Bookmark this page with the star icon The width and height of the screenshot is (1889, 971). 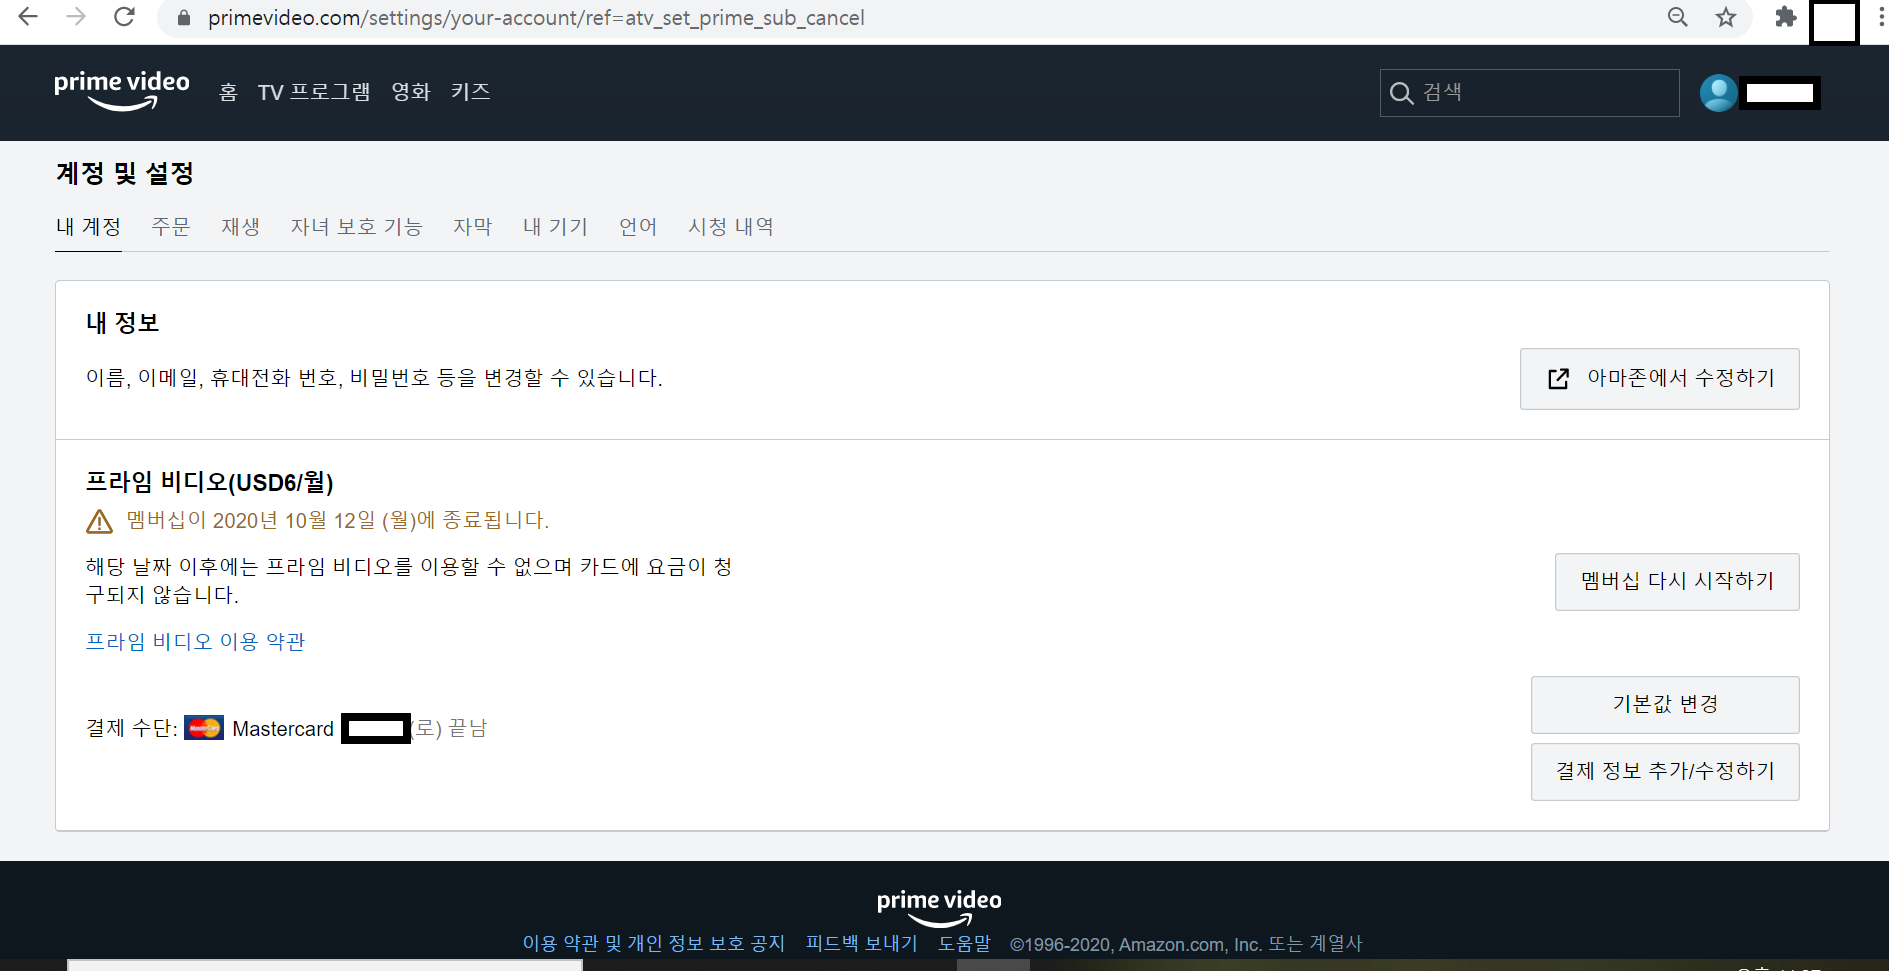click(1726, 17)
